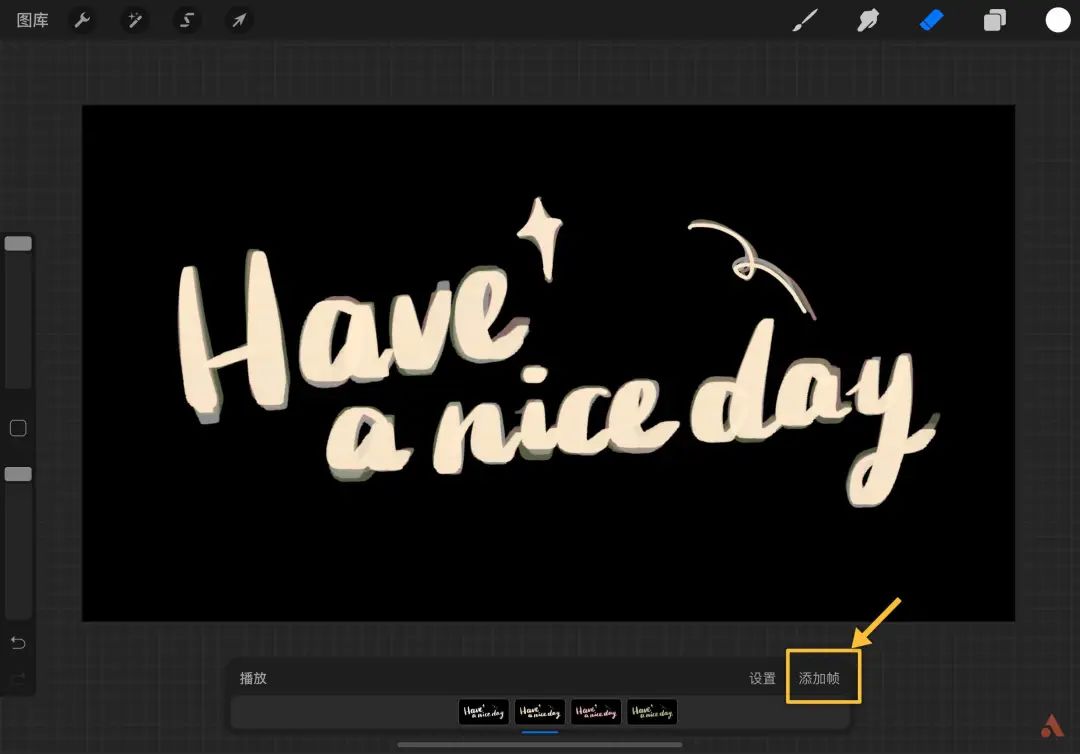Open the Layers panel
Image resolution: width=1080 pixels, height=754 pixels.
(x=994, y=19)
